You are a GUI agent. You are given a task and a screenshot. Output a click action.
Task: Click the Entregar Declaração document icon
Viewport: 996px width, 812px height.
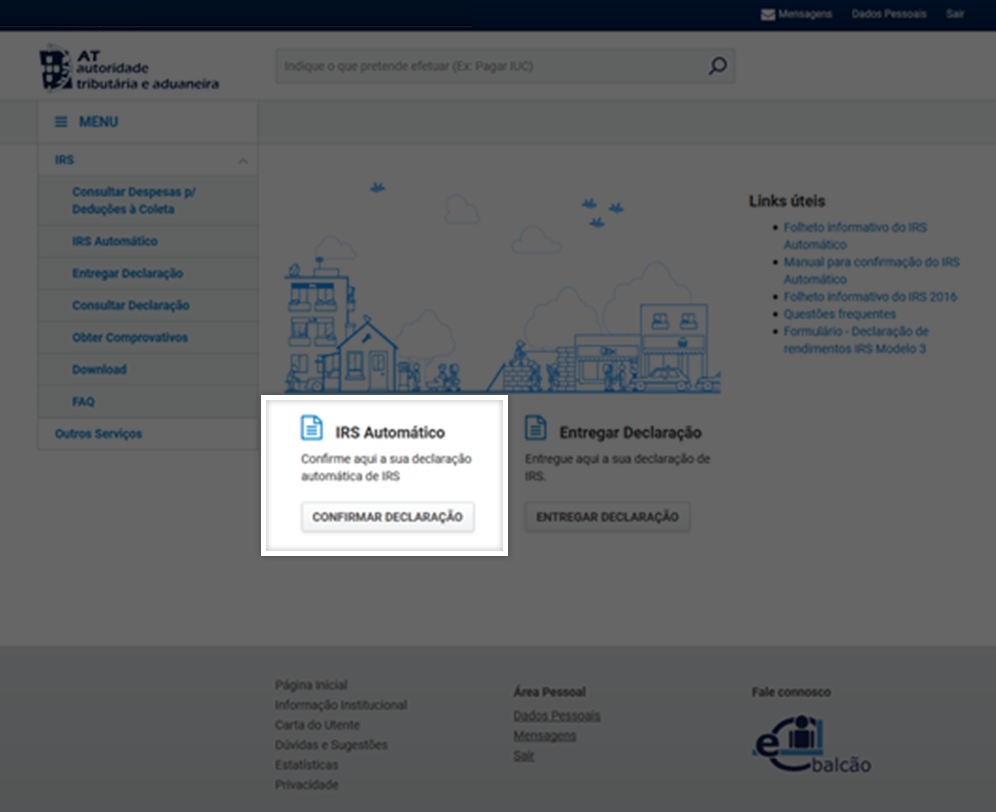[x=536, y=428]
